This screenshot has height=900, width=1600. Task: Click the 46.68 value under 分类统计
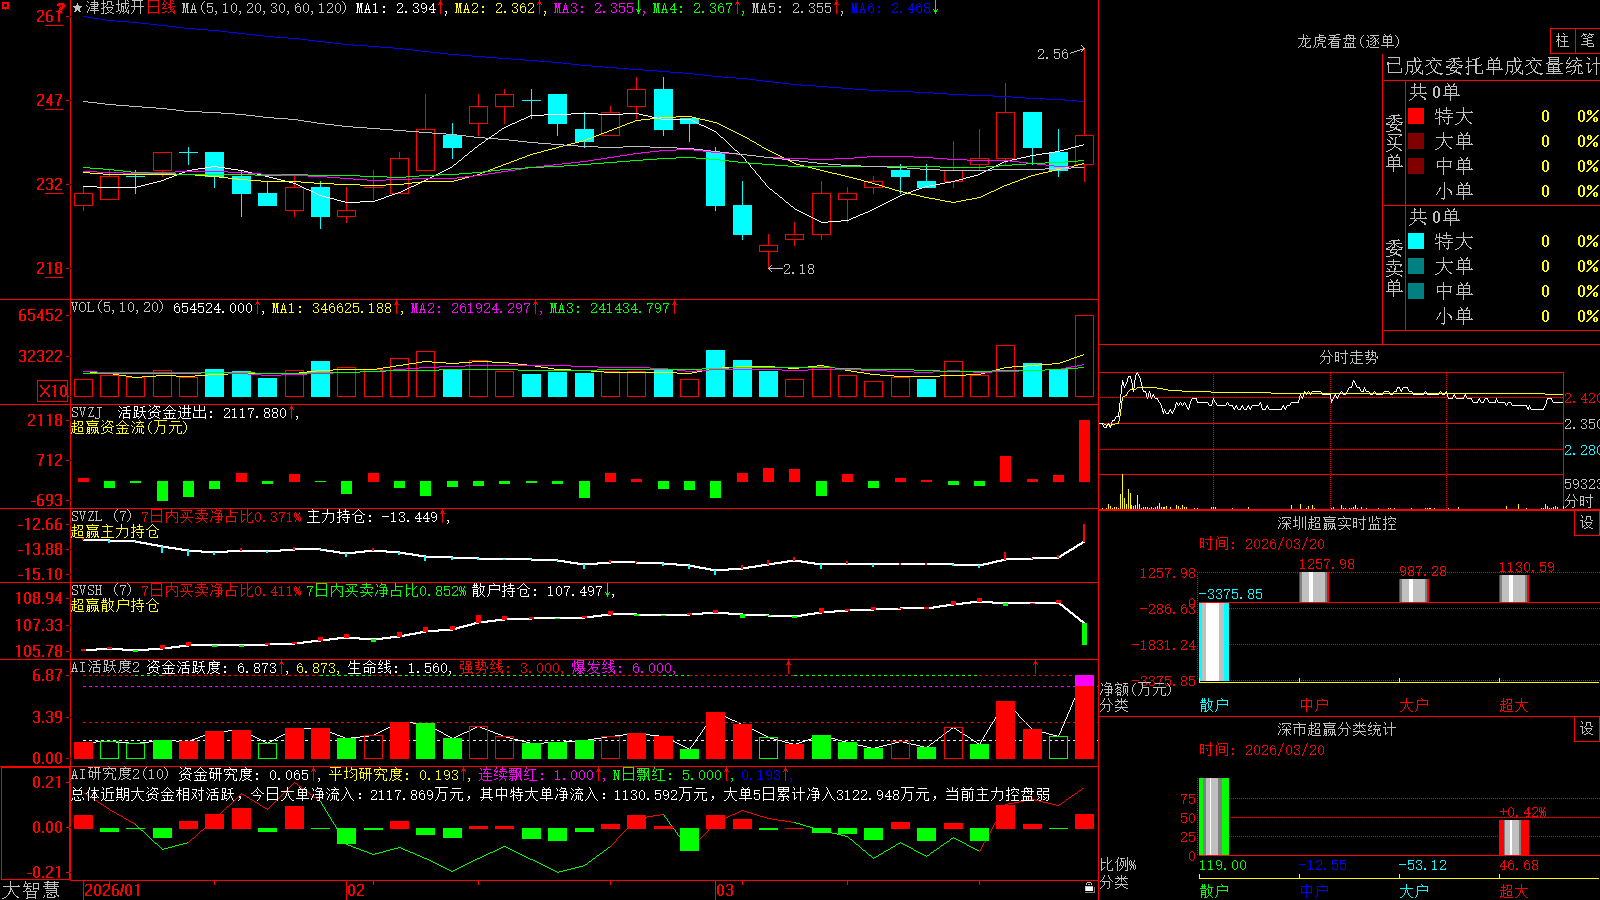click(x=1519, y=865)
